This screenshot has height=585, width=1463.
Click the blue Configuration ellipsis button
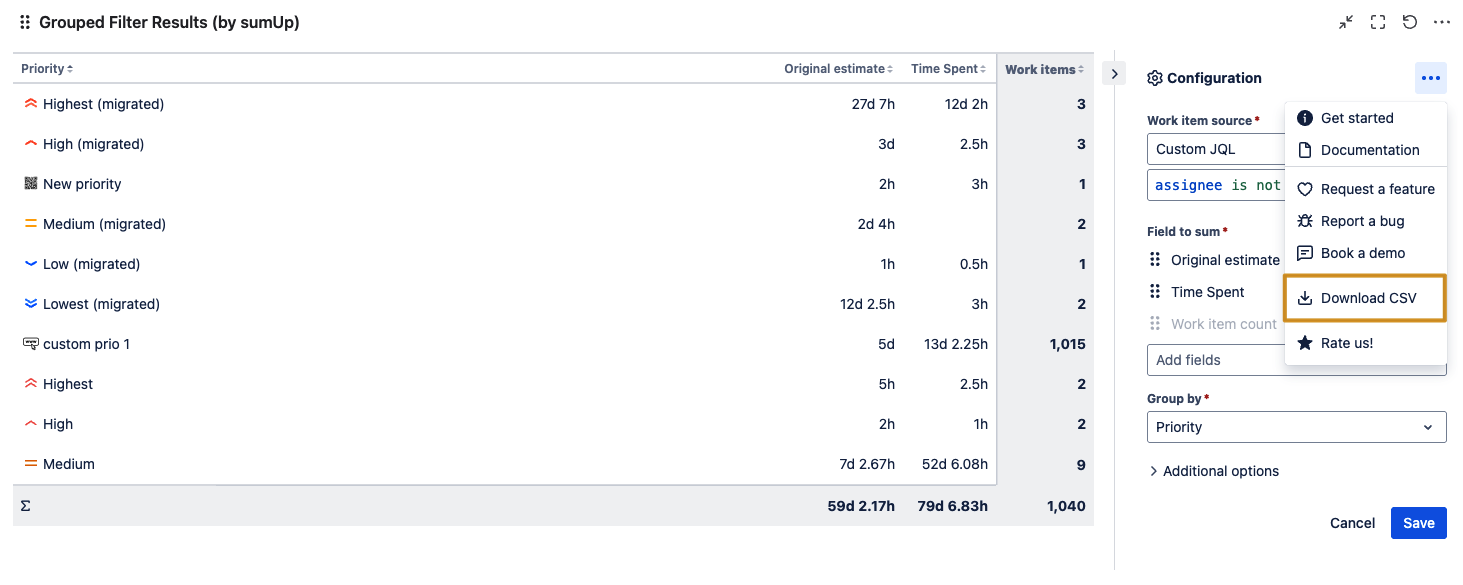click(x=1430, y=78)
